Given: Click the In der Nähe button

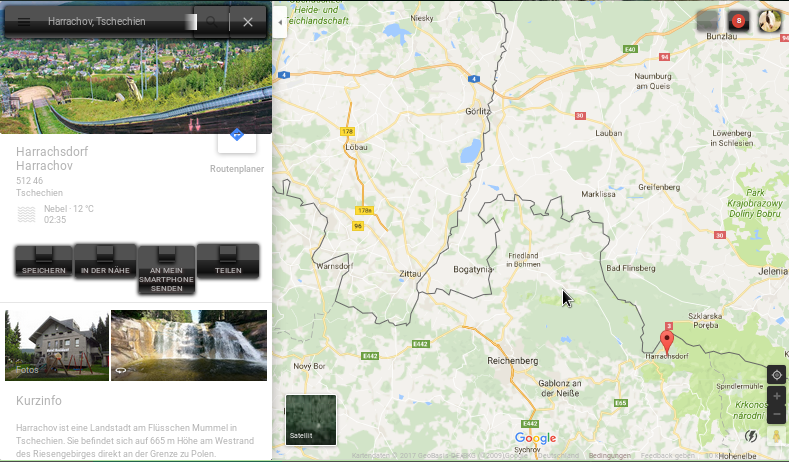Looking at the screenshot, I should point(105,261).
